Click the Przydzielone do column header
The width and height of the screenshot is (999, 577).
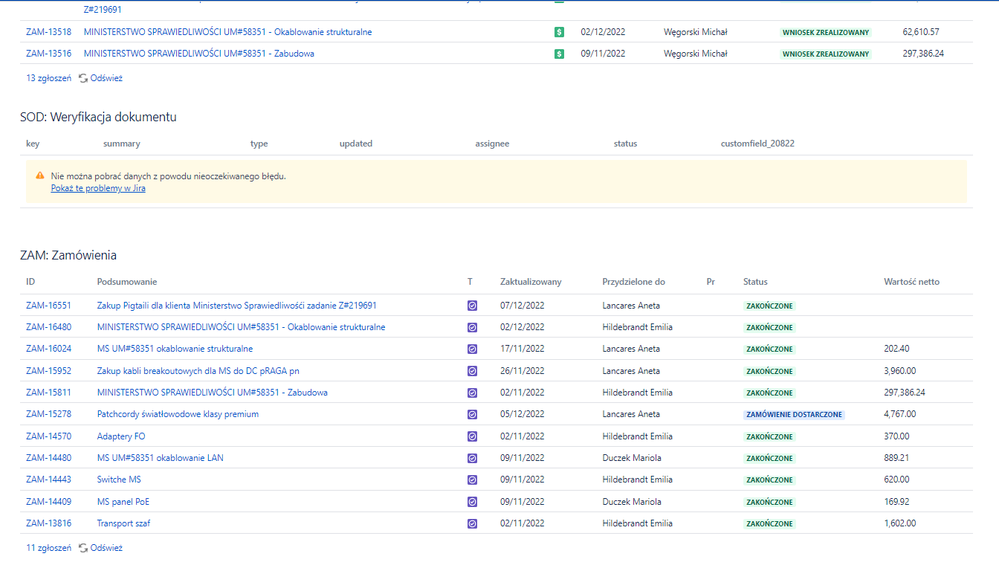pyautogui.click(x=633, y=282)
